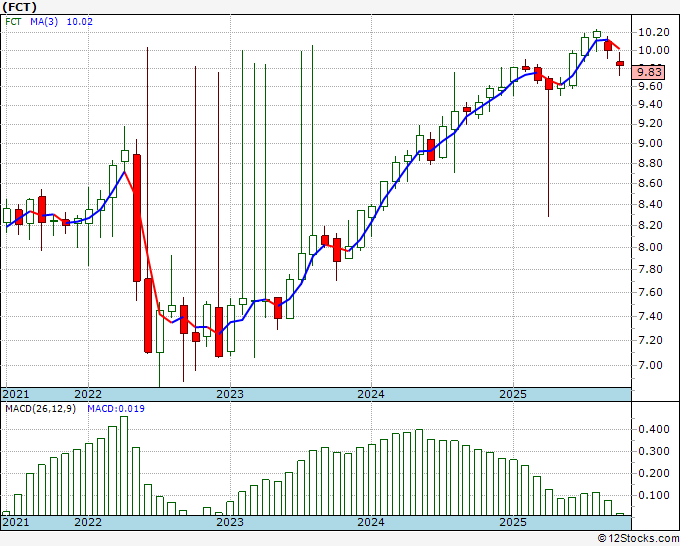680x546 pixels.
Task: Click the 9.00 price axis label
Action: [x=650, y=143]
